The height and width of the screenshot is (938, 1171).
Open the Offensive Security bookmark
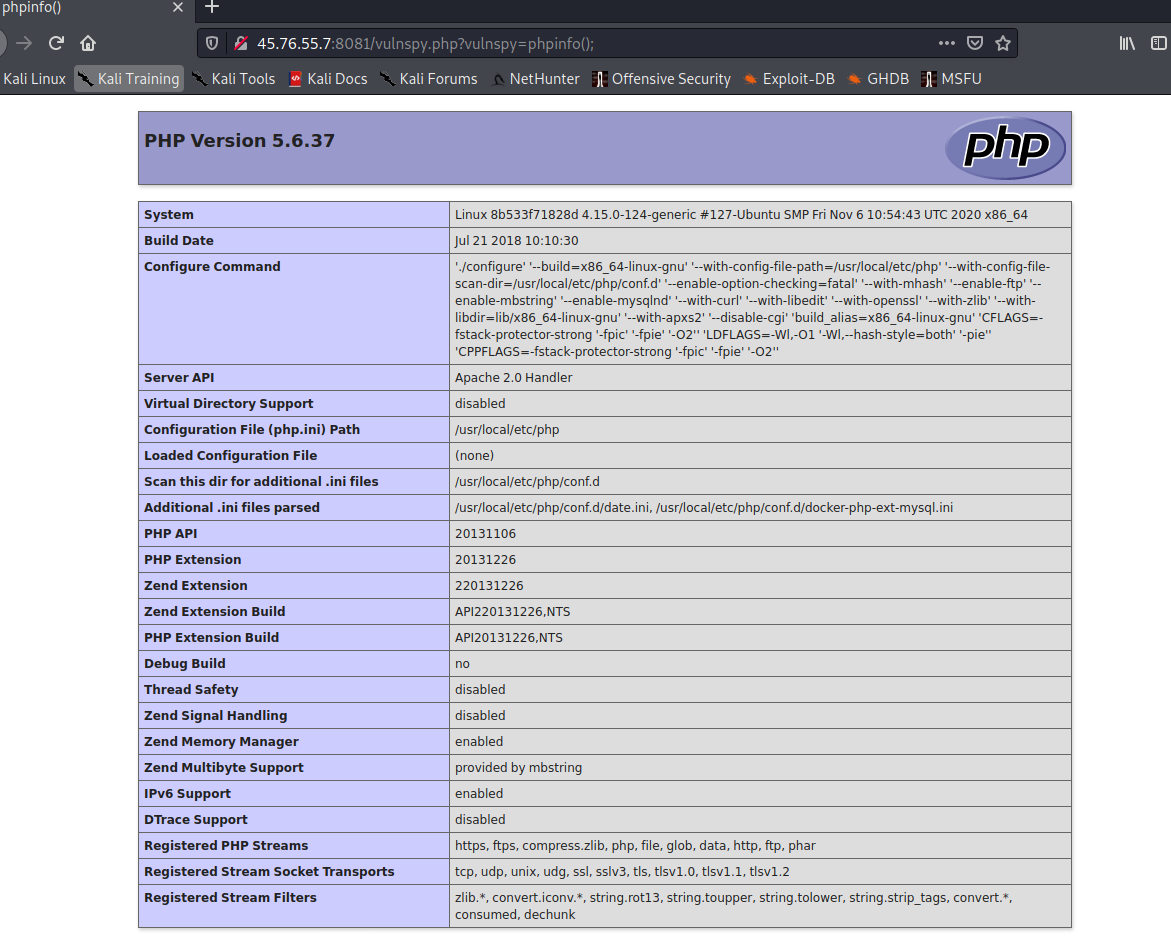[x=662, y=79]
